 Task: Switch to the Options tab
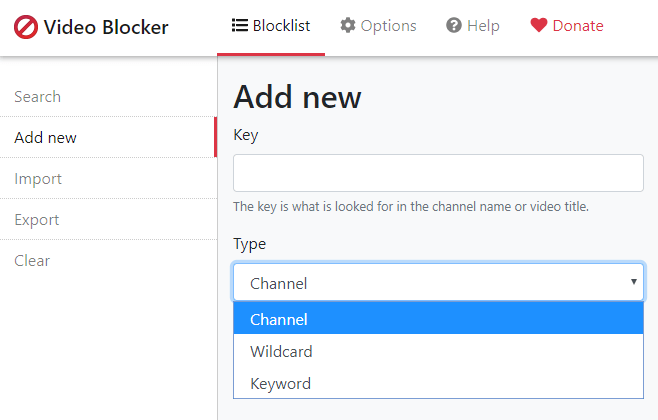tap(378, 26)
